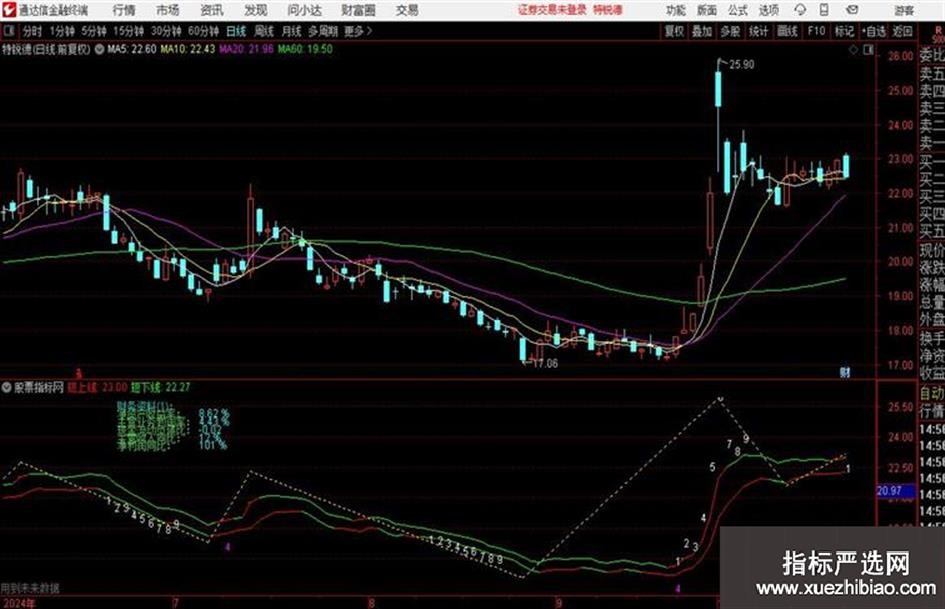Toggle the panel layout icon beside 分时
Viewport: 945px width, 609px height.
point(9,31)
